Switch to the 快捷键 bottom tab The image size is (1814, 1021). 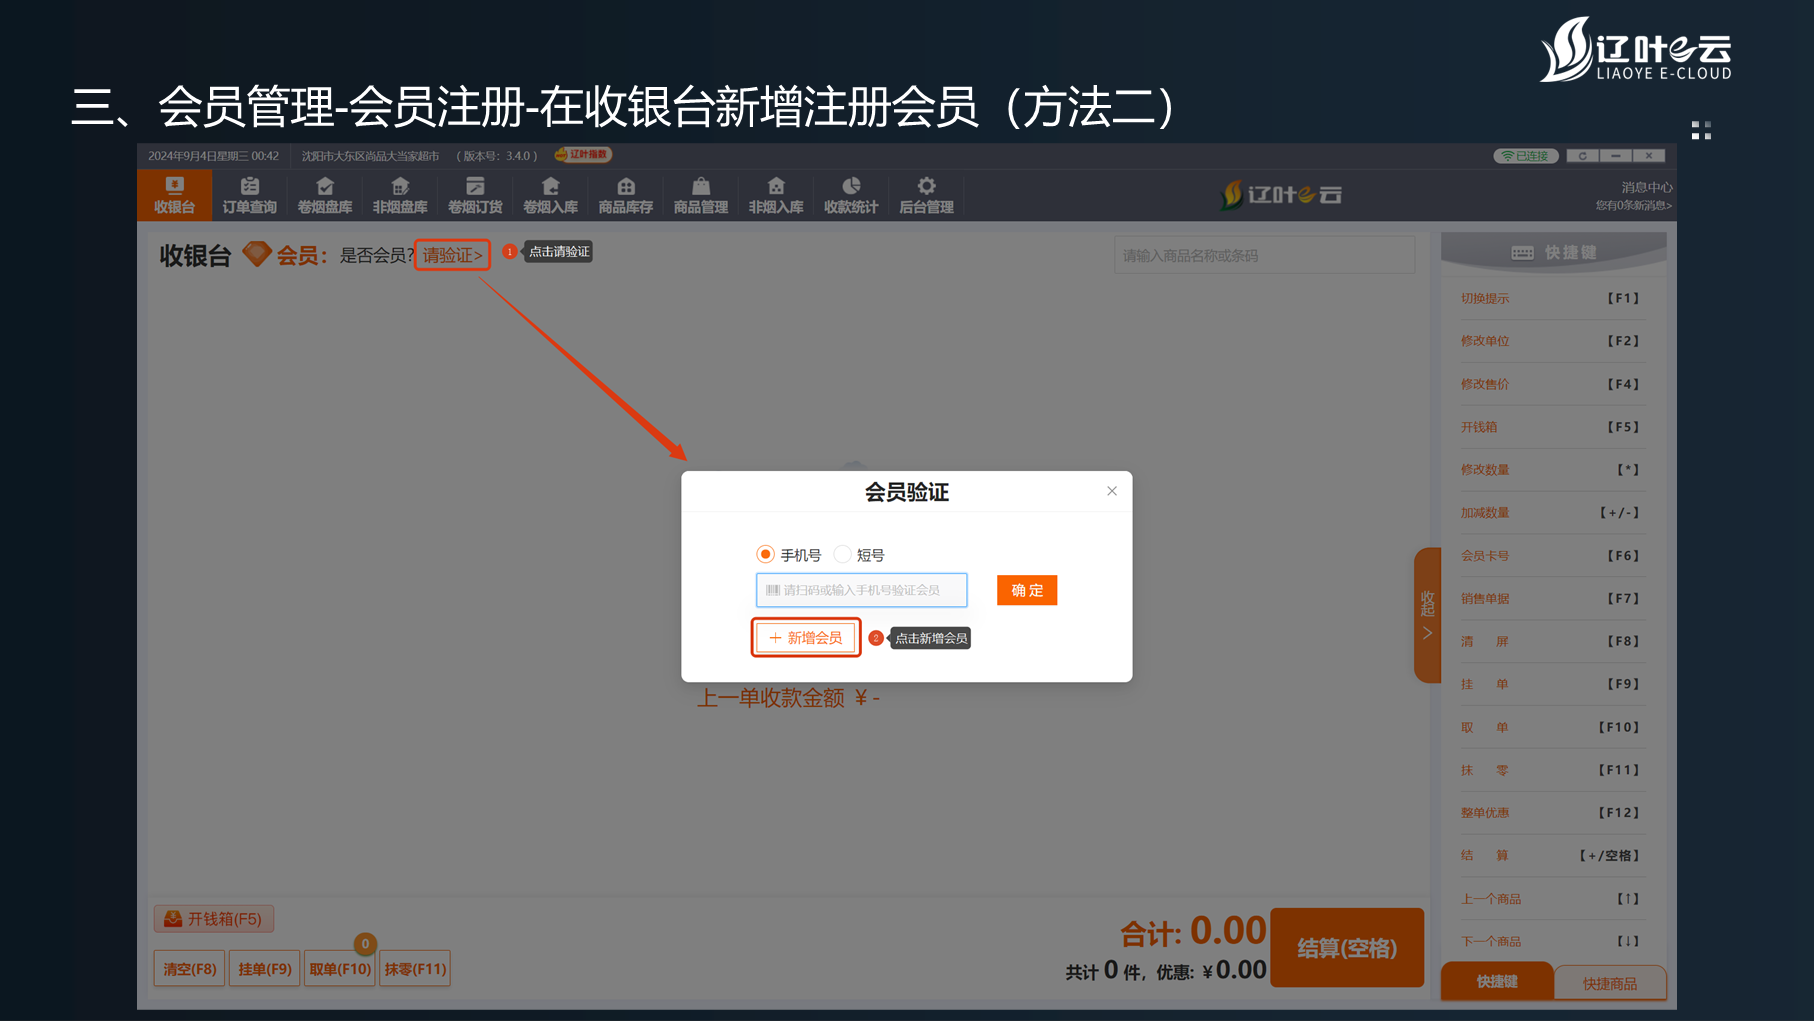click(1497, 982)
